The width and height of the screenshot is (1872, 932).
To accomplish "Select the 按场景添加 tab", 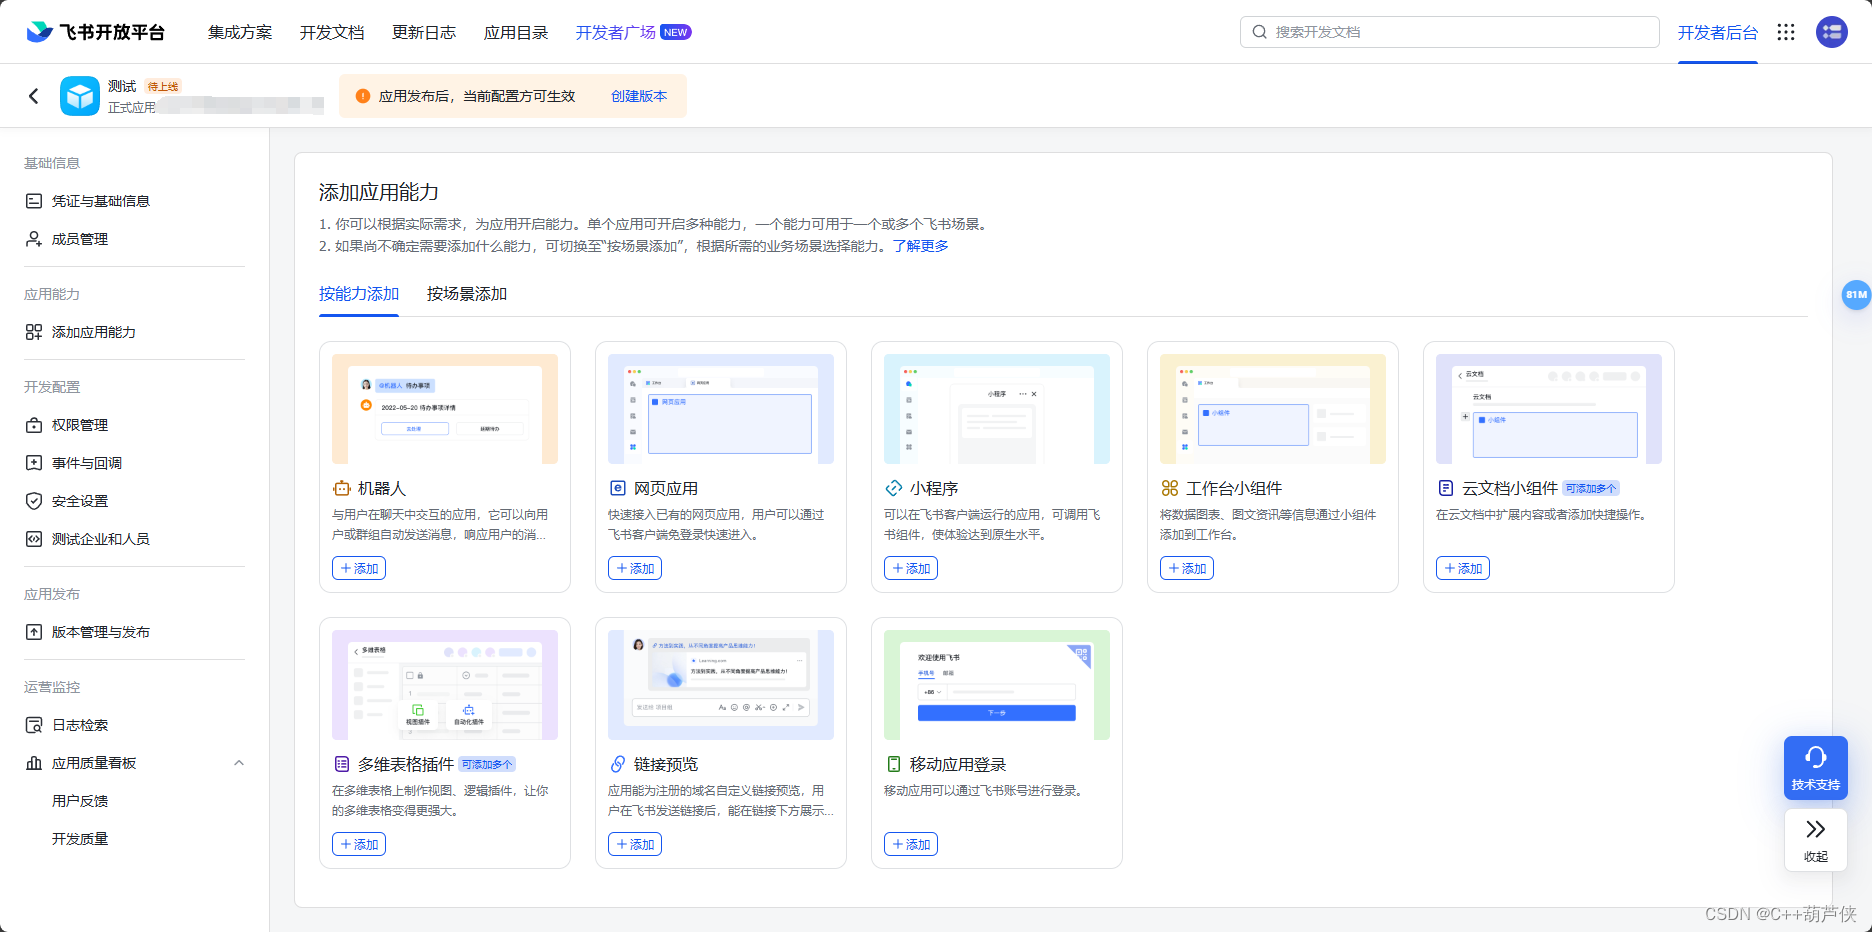I will pos(467,294).
